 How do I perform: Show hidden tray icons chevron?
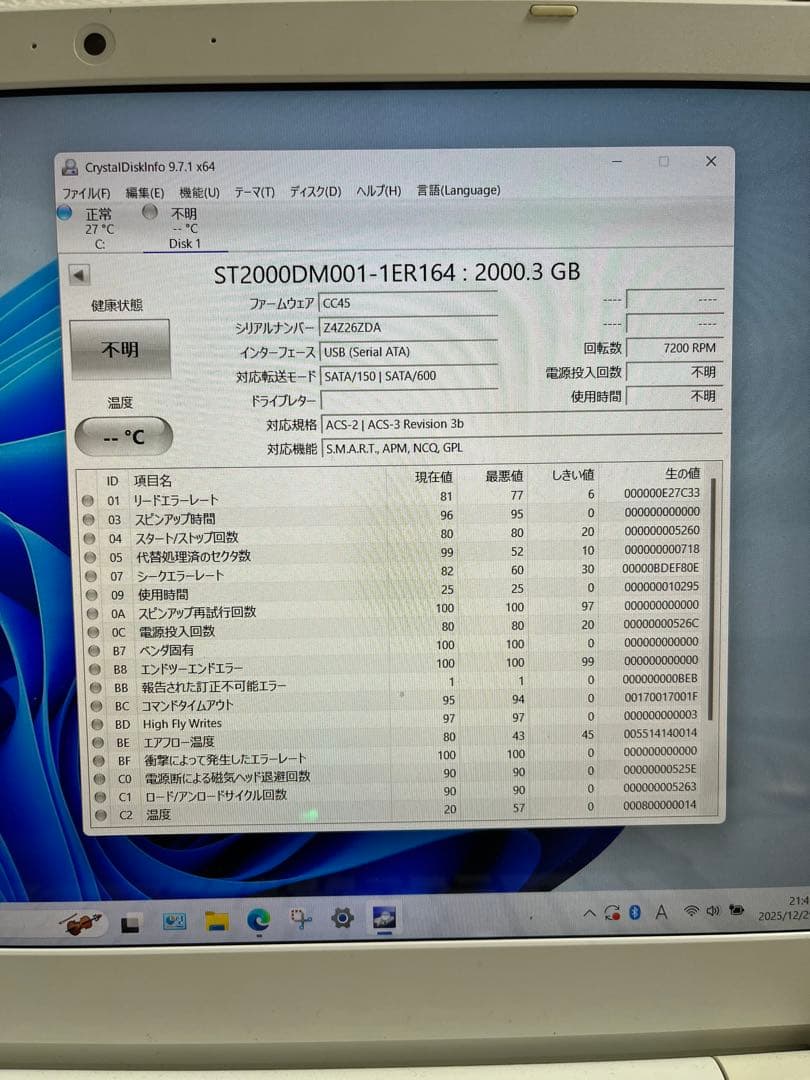pos(590,914)
